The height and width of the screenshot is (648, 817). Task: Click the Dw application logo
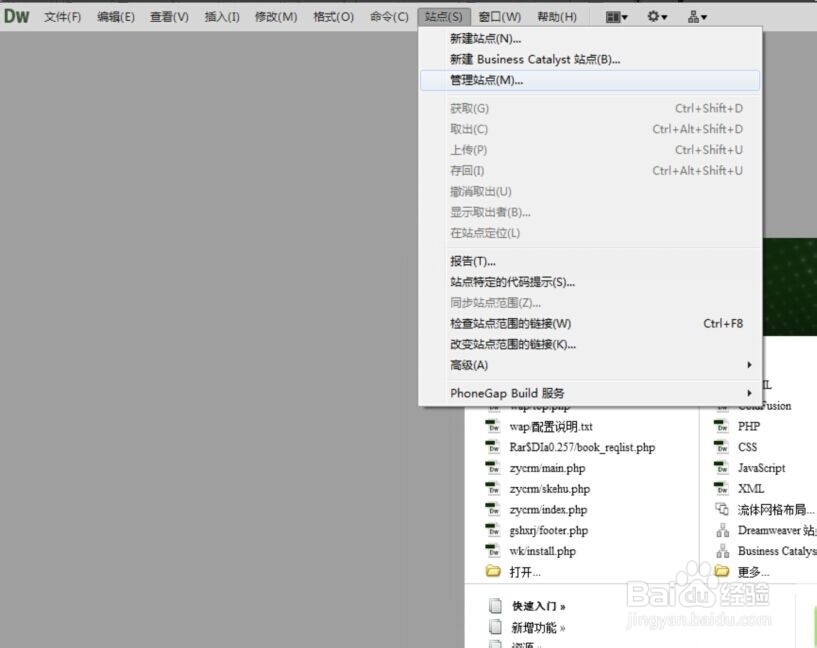[x=16, y=16]
